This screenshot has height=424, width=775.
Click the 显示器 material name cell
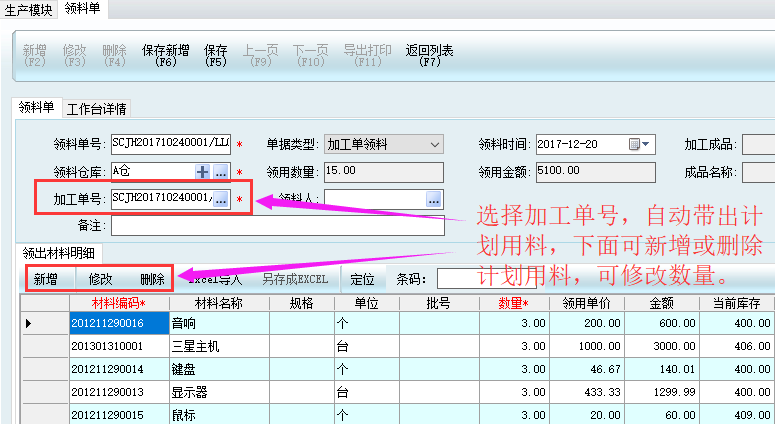pyautogui.click(x=219, y=392)
